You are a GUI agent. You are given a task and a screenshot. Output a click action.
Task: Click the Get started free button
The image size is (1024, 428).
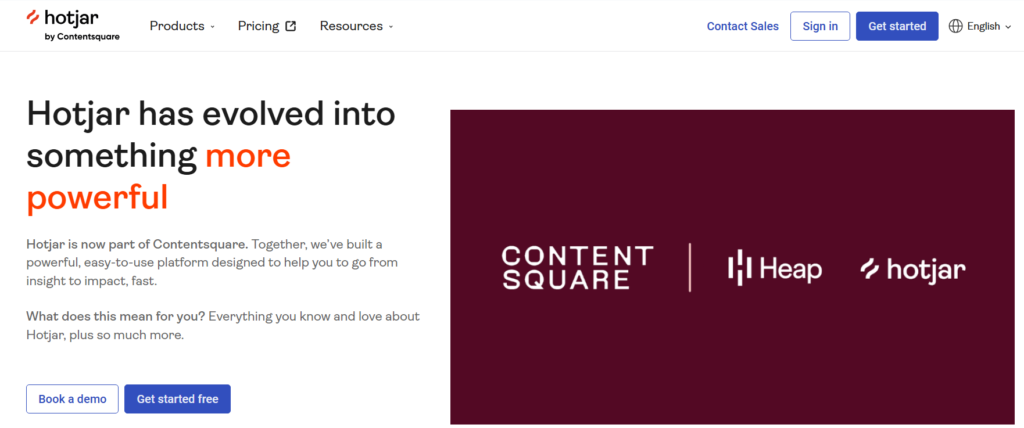click(178, 399)
